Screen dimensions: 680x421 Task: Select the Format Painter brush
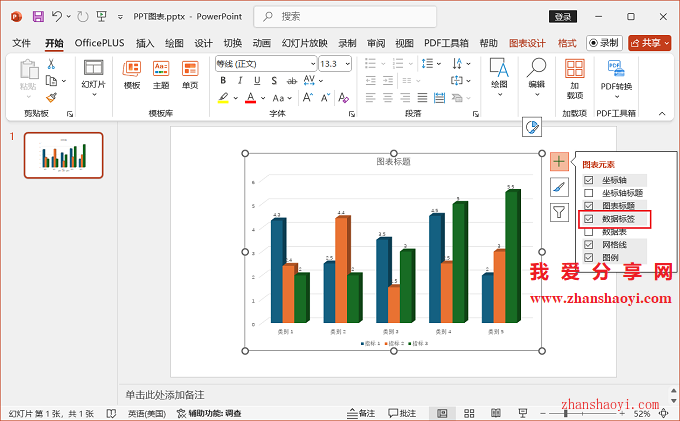51,98
